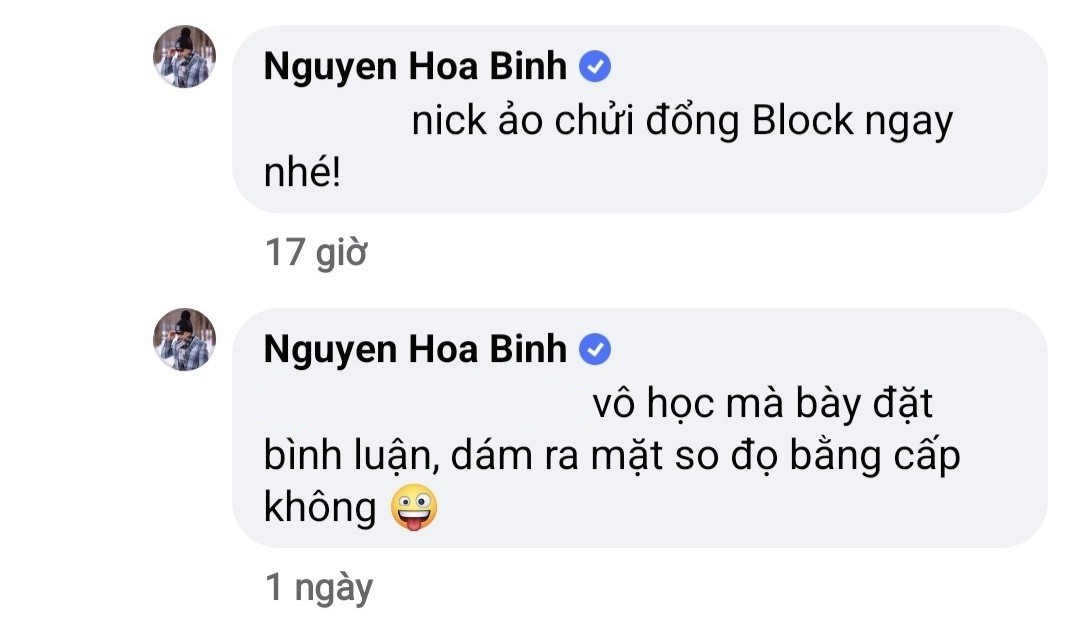Click the Nguyen Hoa Binh name in the second comment

click(415, 349)
